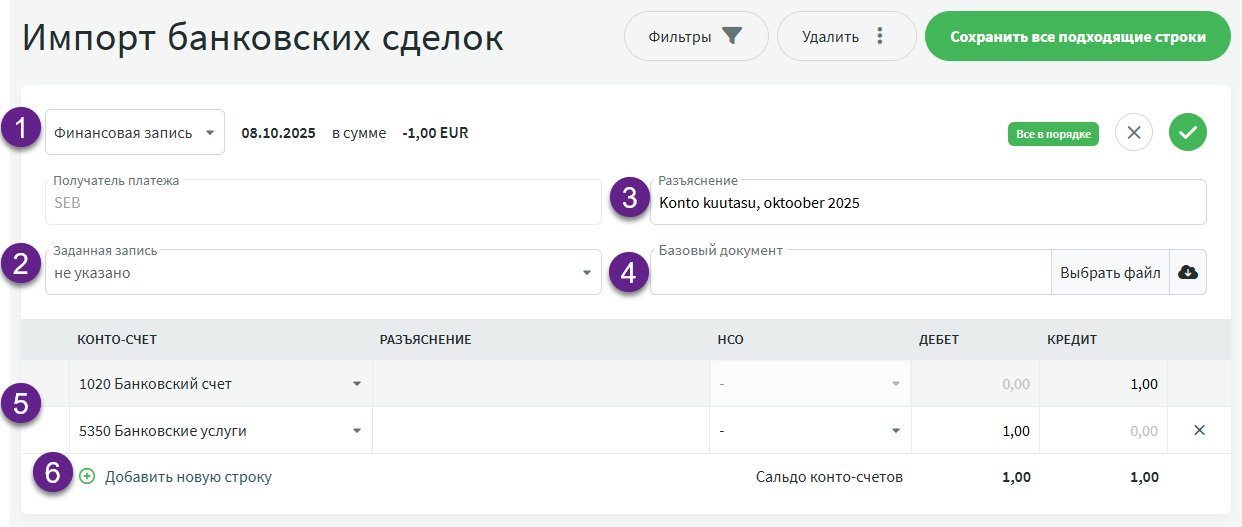Click the debit amount field for 5350

(x=974, y=431)
